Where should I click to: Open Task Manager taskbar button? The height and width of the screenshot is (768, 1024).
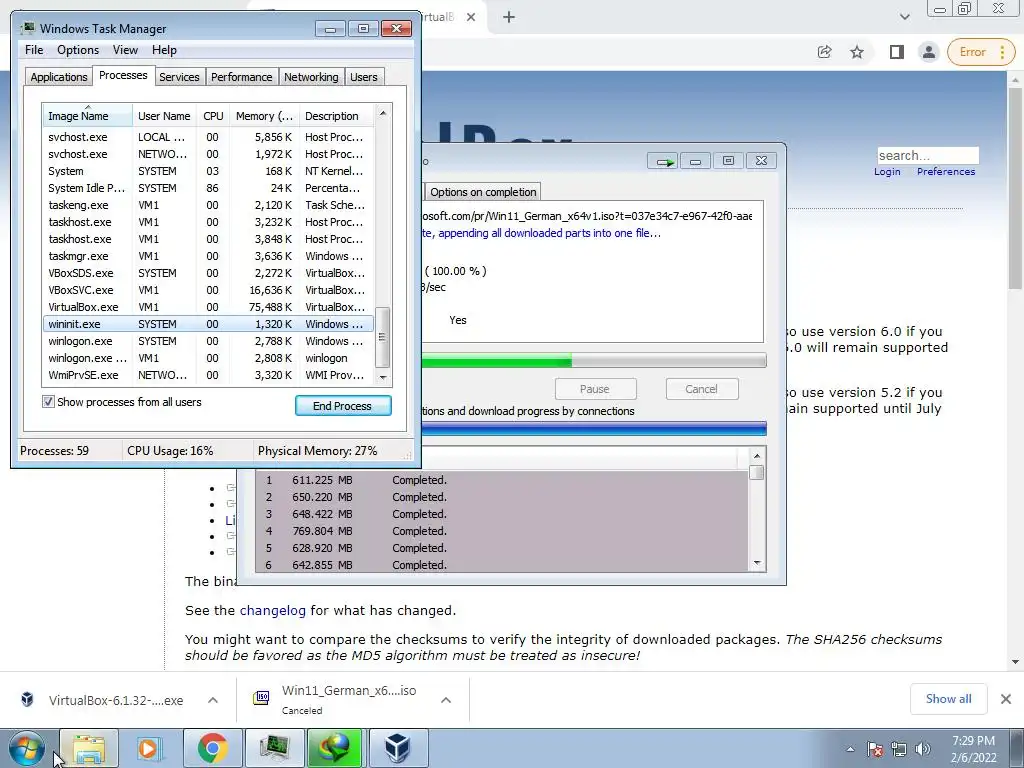click(x=274, y=748)
